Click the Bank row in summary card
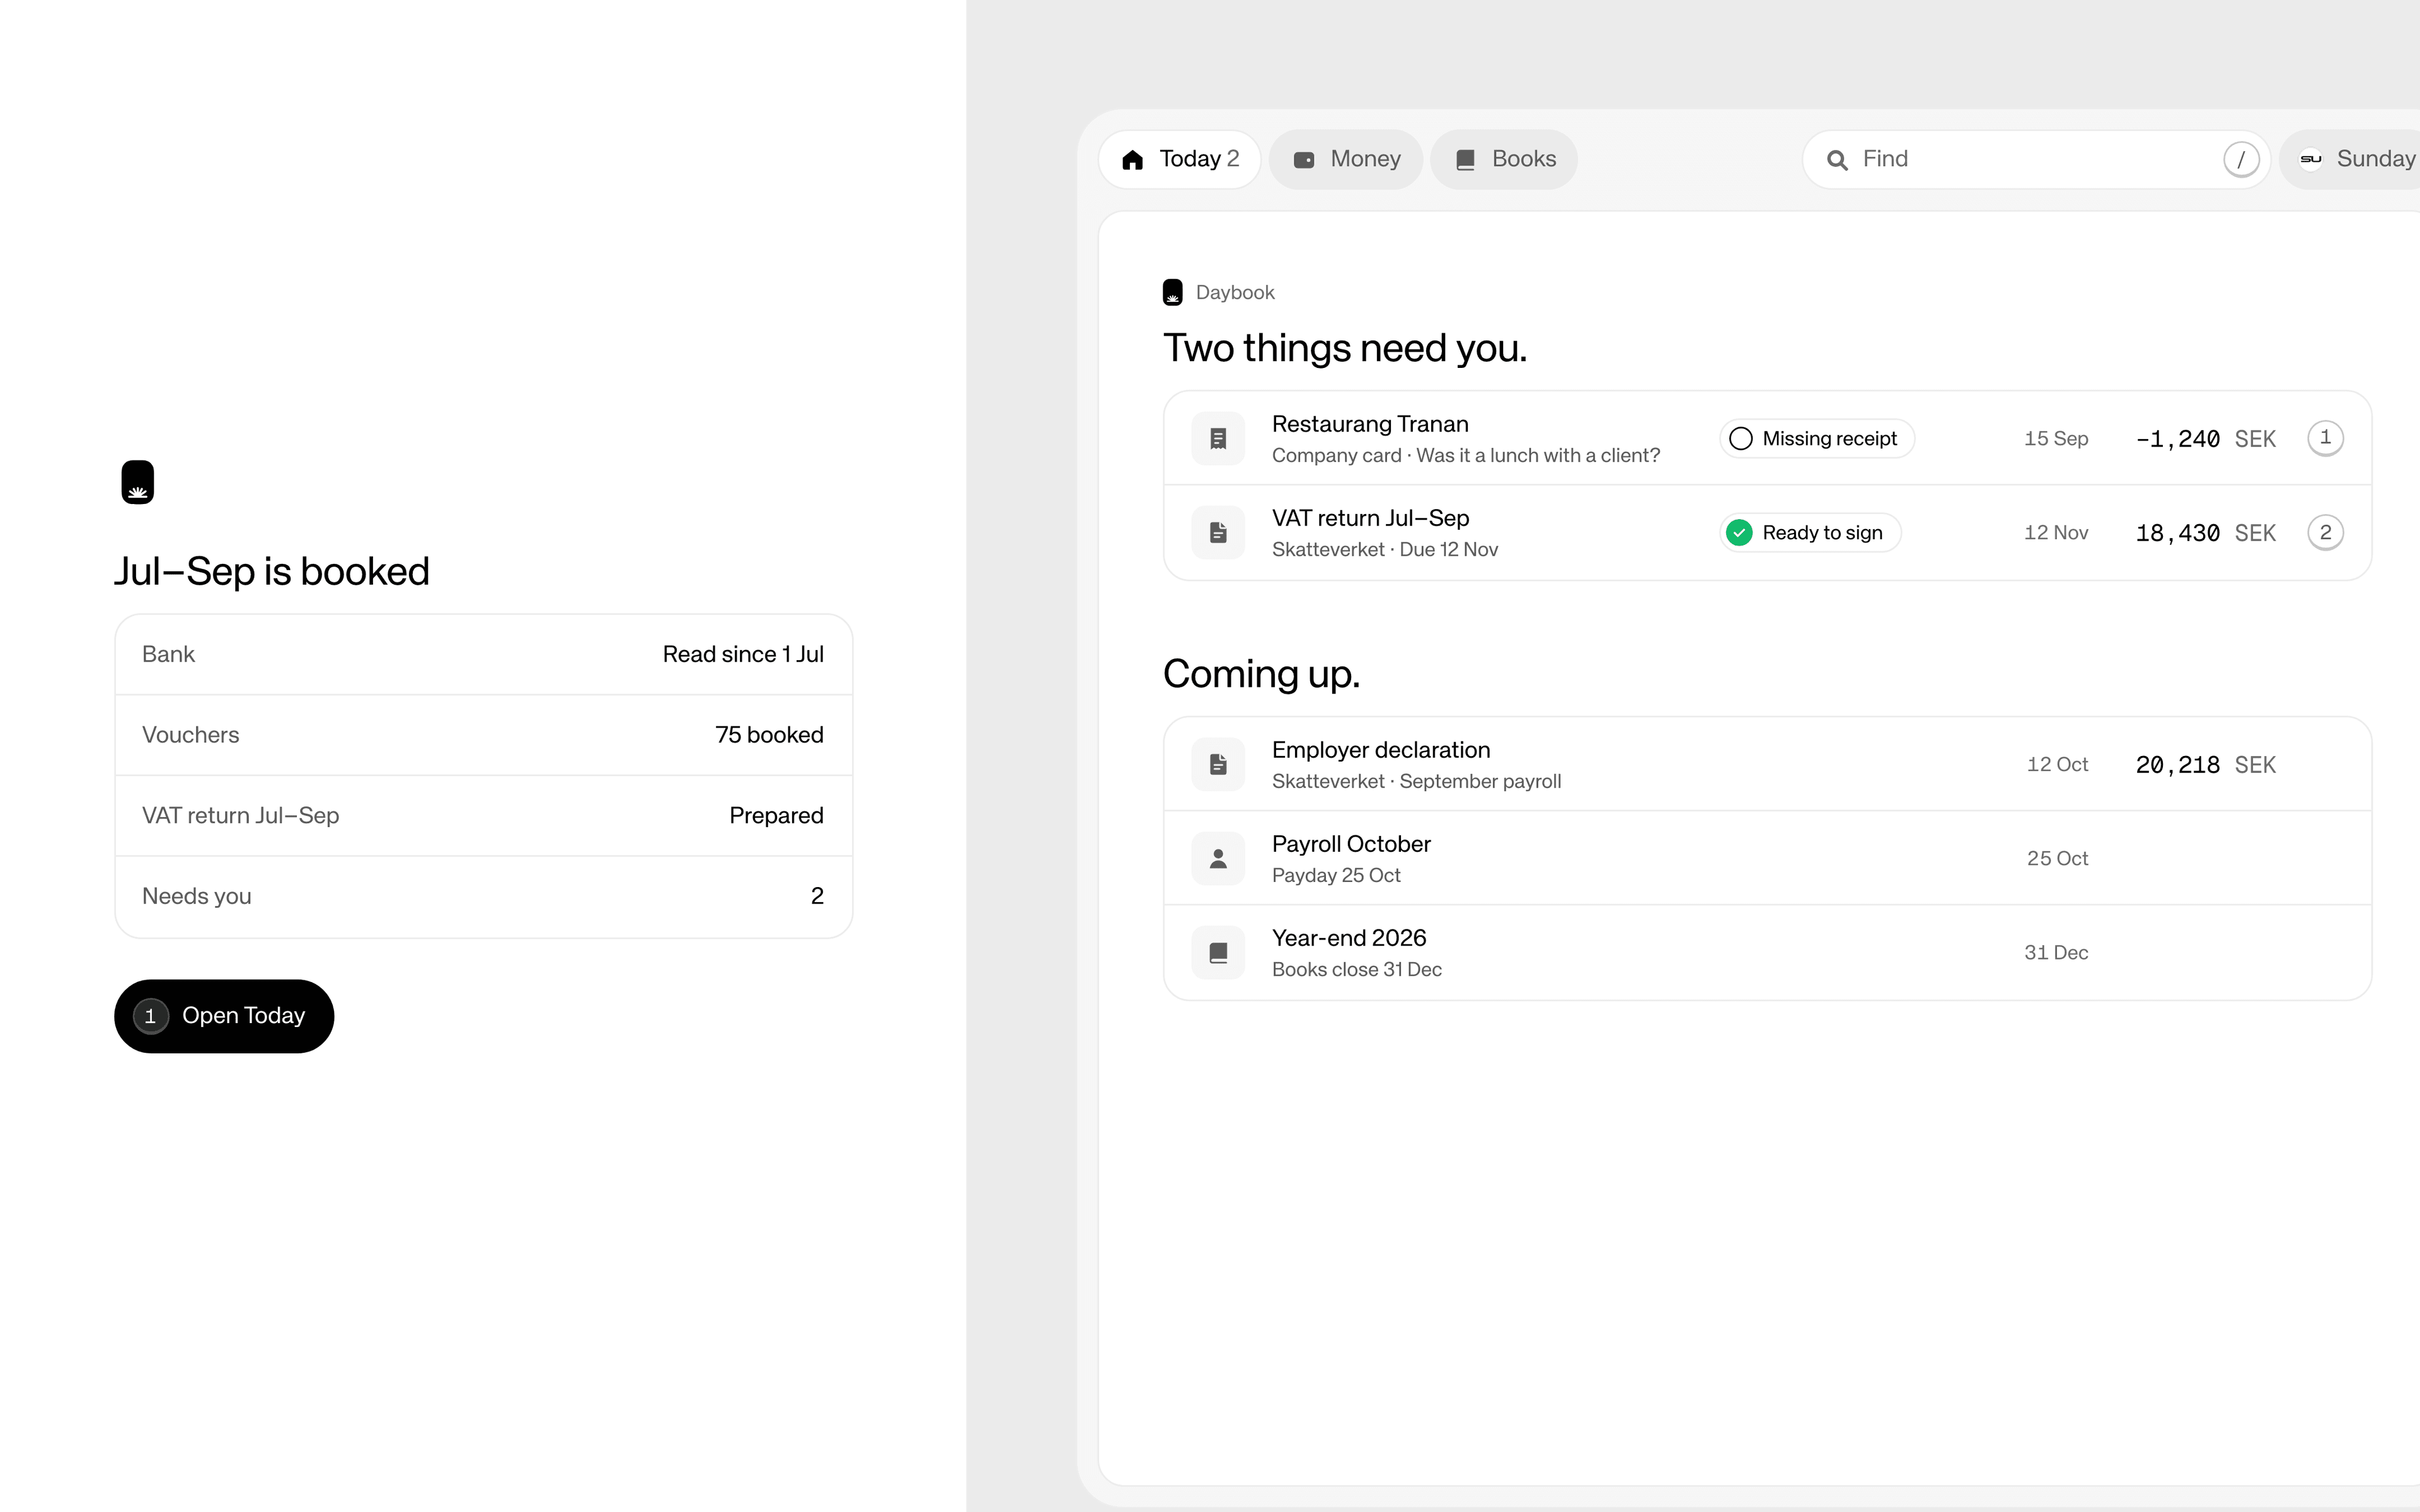The width and height of the screenshot is (2420, 1512). (484, 654)
